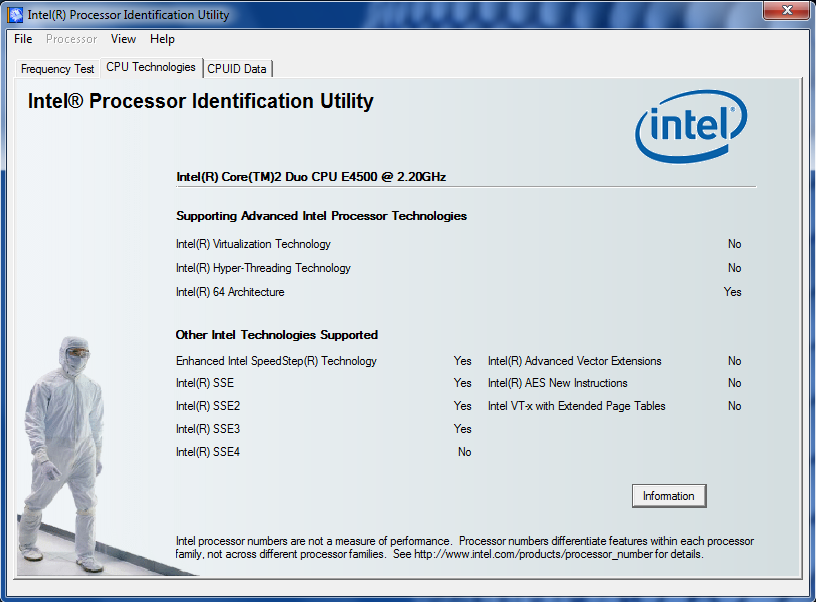Click the Intel utility title bar icon
816x602 pixels.
tap(16, 15)
